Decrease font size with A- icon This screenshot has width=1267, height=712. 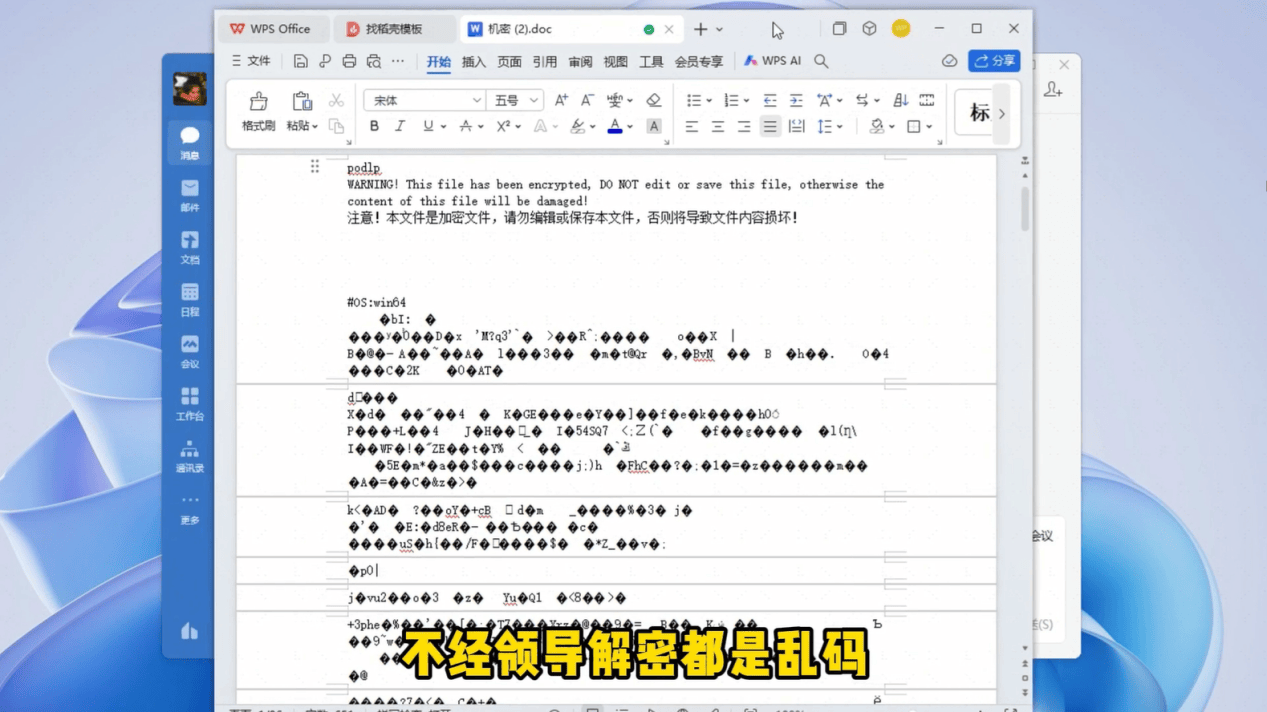click(587, 100)
